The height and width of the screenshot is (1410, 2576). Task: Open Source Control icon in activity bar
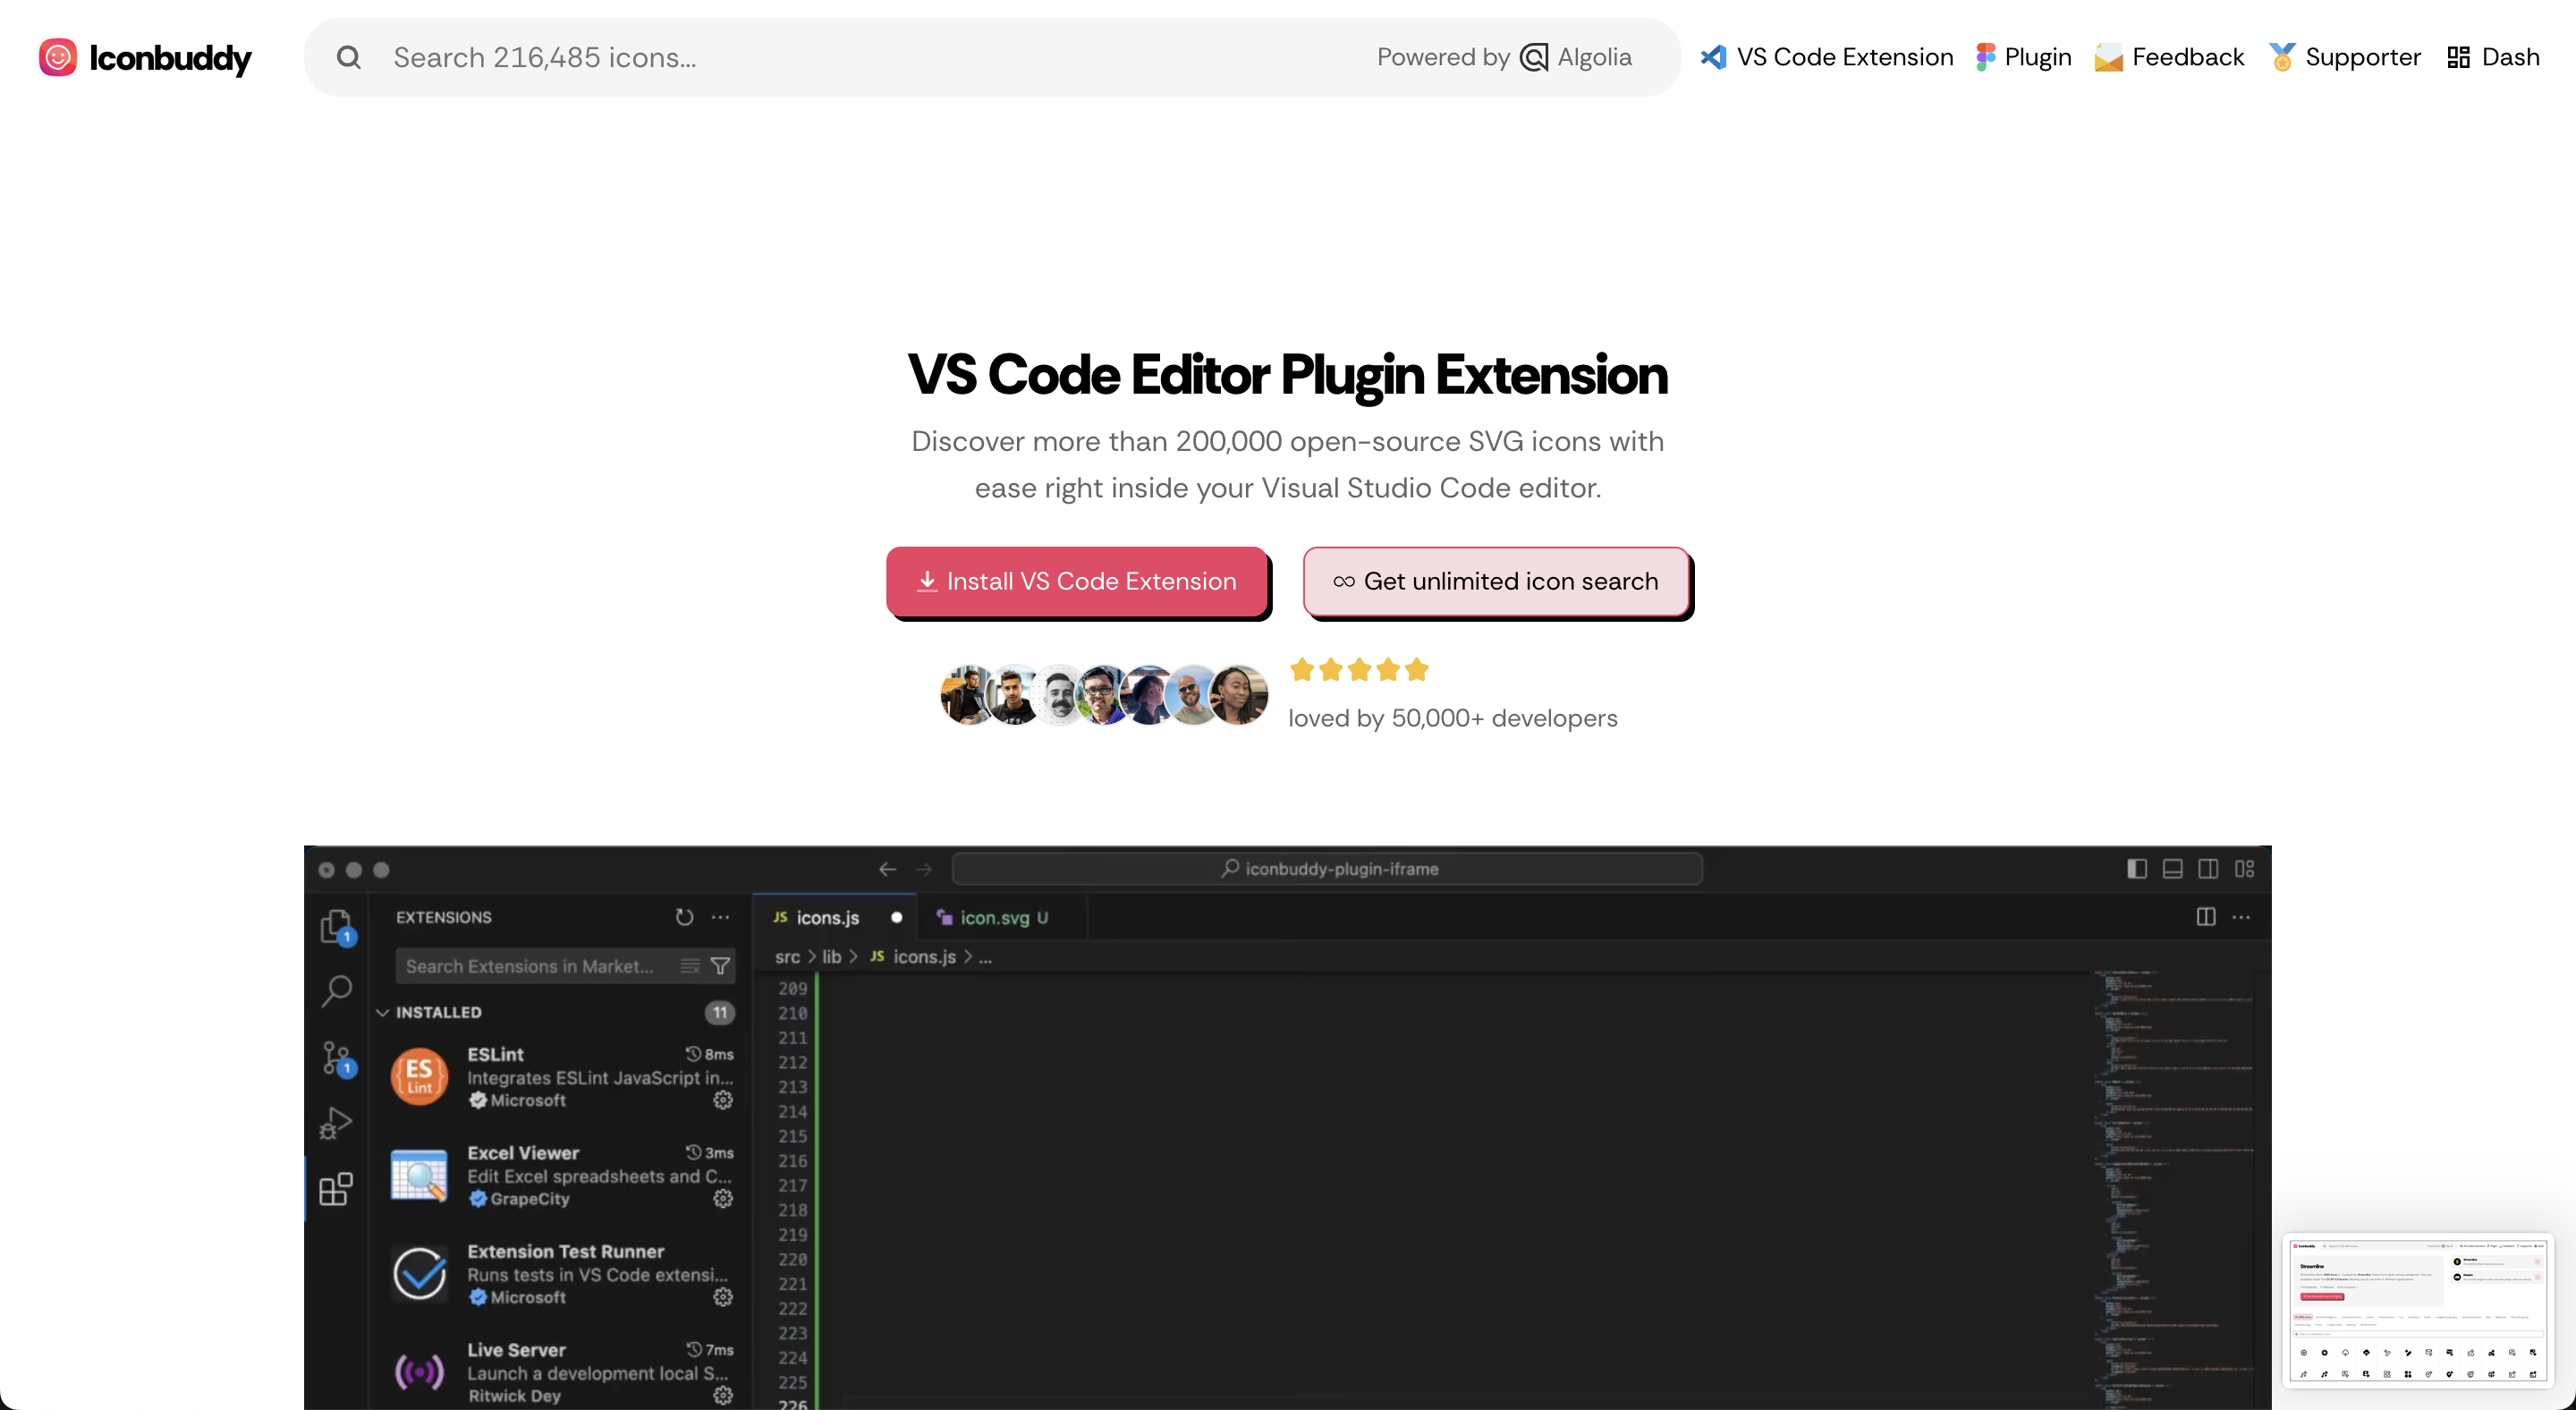point(336,1058)
